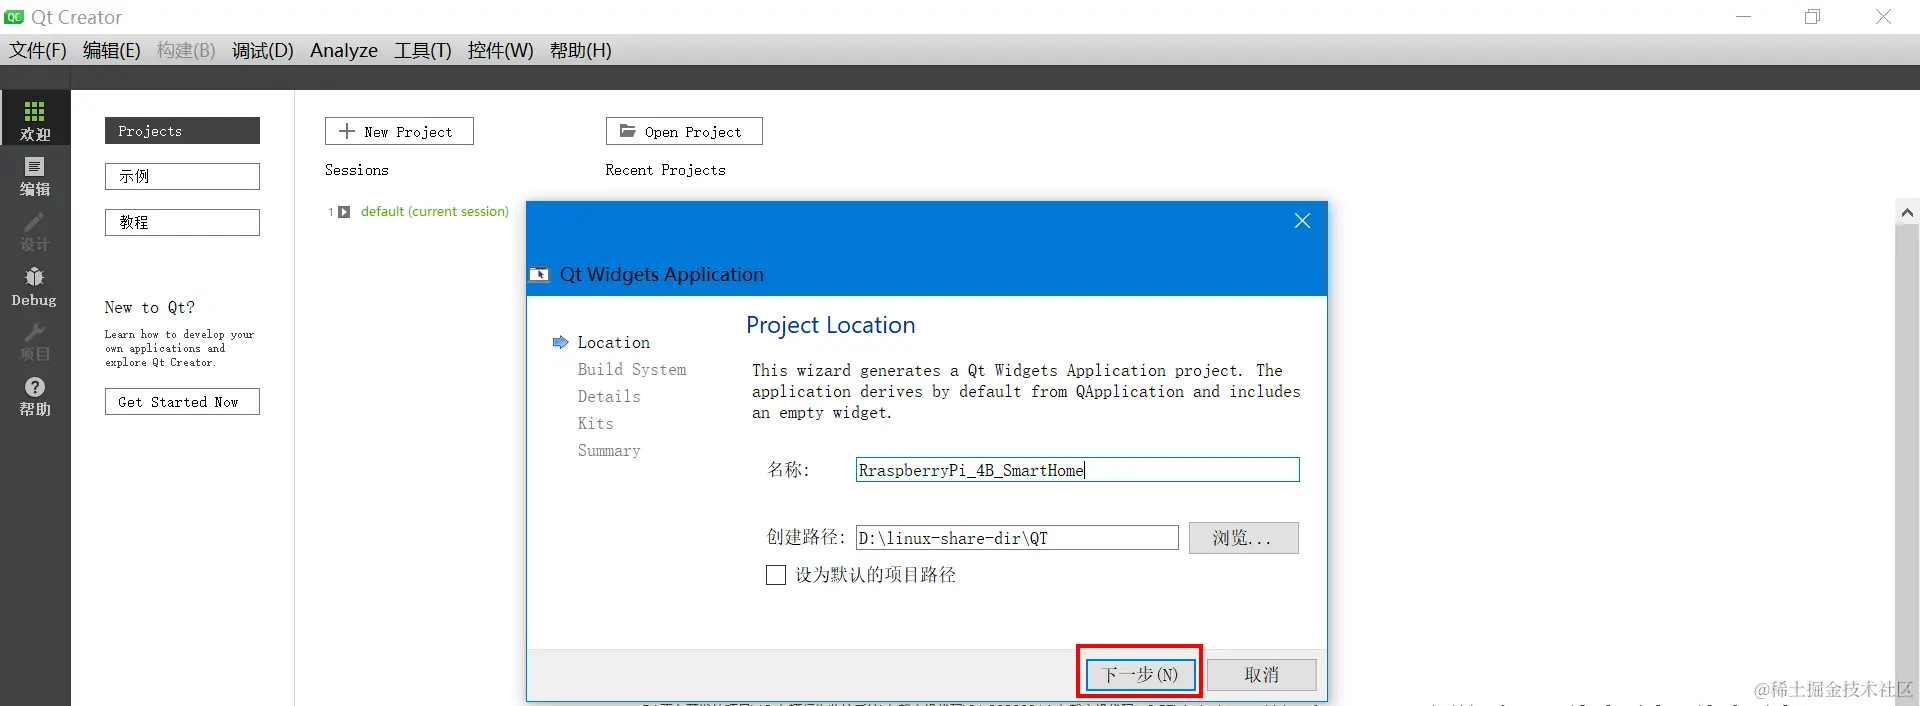
Task: Open the Analyze menu
Action: [344, 50]
